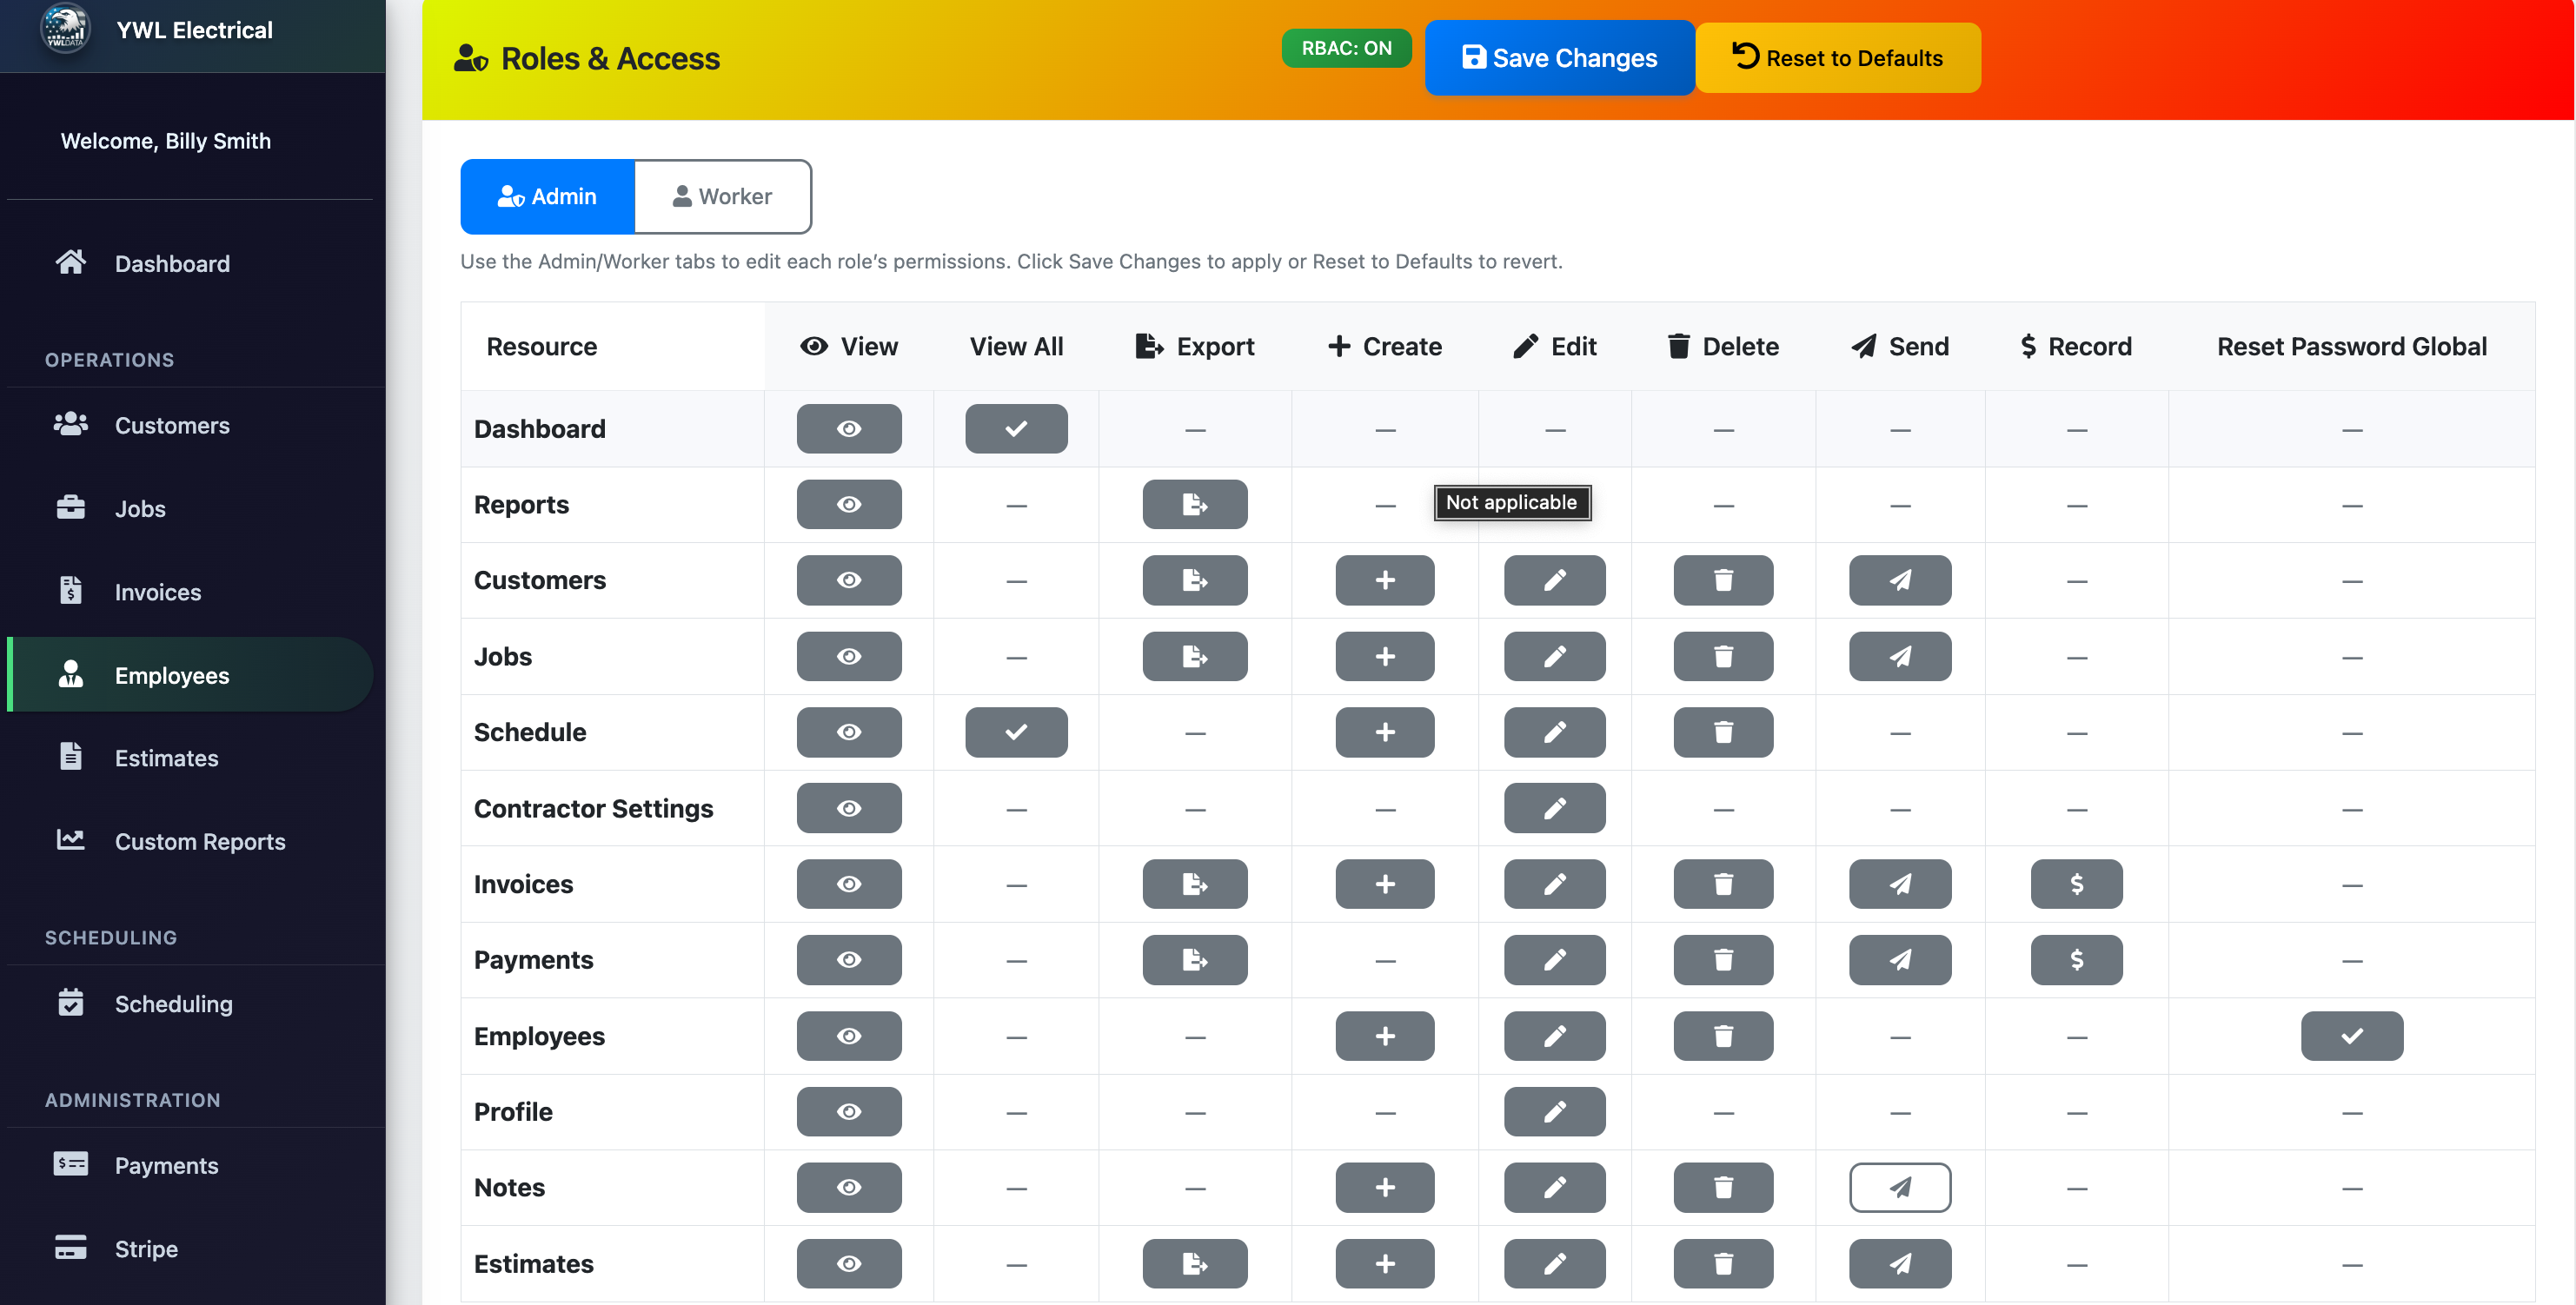The image size is (2576, 1305).
Task: Enable the Send permission for Notes
Action: pyautogui.click(x=1899, y=1187)
